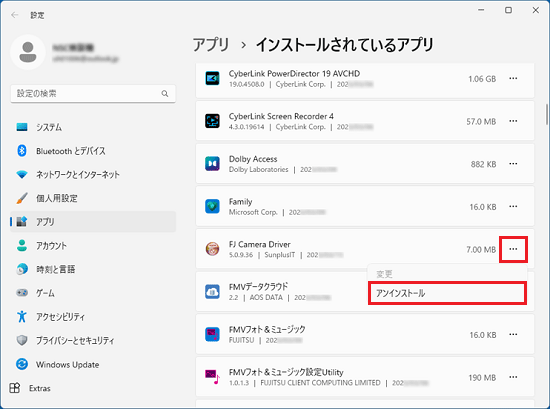550x409 pixels.
Task: Click the Family app name
Action: pos(241,202)
